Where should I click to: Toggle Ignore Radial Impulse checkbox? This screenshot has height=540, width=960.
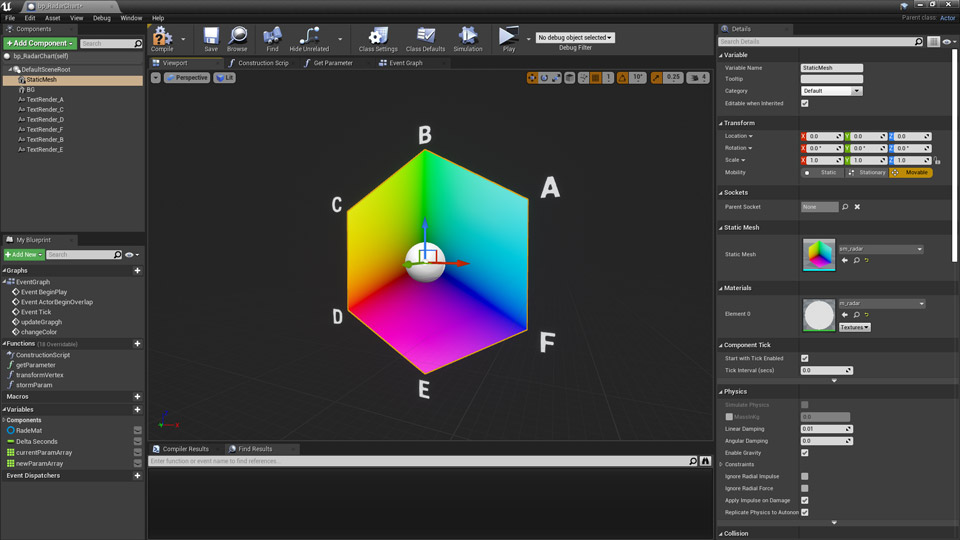[804, 476]
